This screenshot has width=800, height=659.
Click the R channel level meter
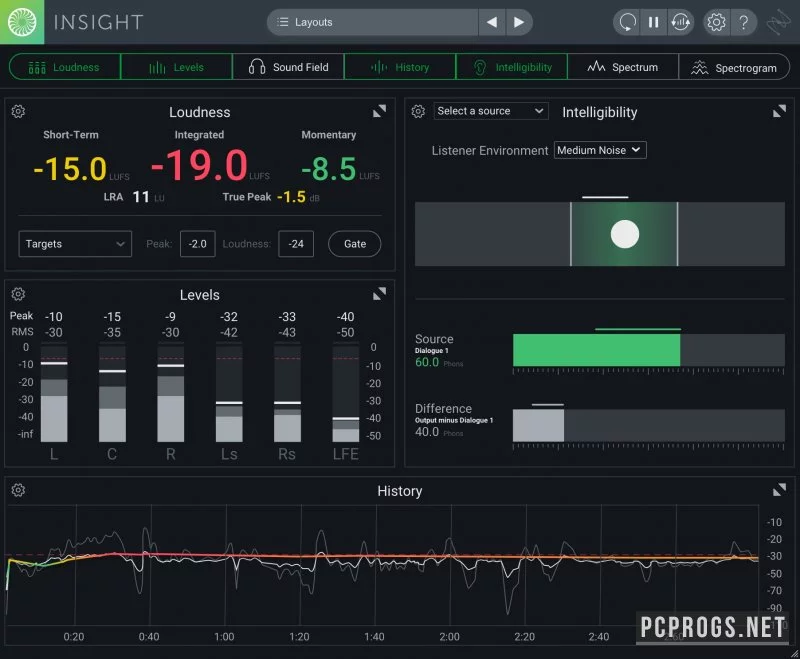click(x=170, y=393)
